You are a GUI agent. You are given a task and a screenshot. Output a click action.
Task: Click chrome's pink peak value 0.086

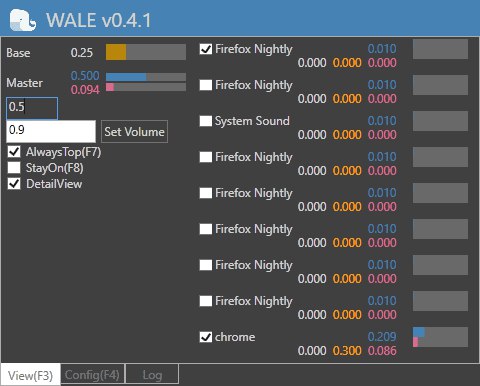(382, 351)
